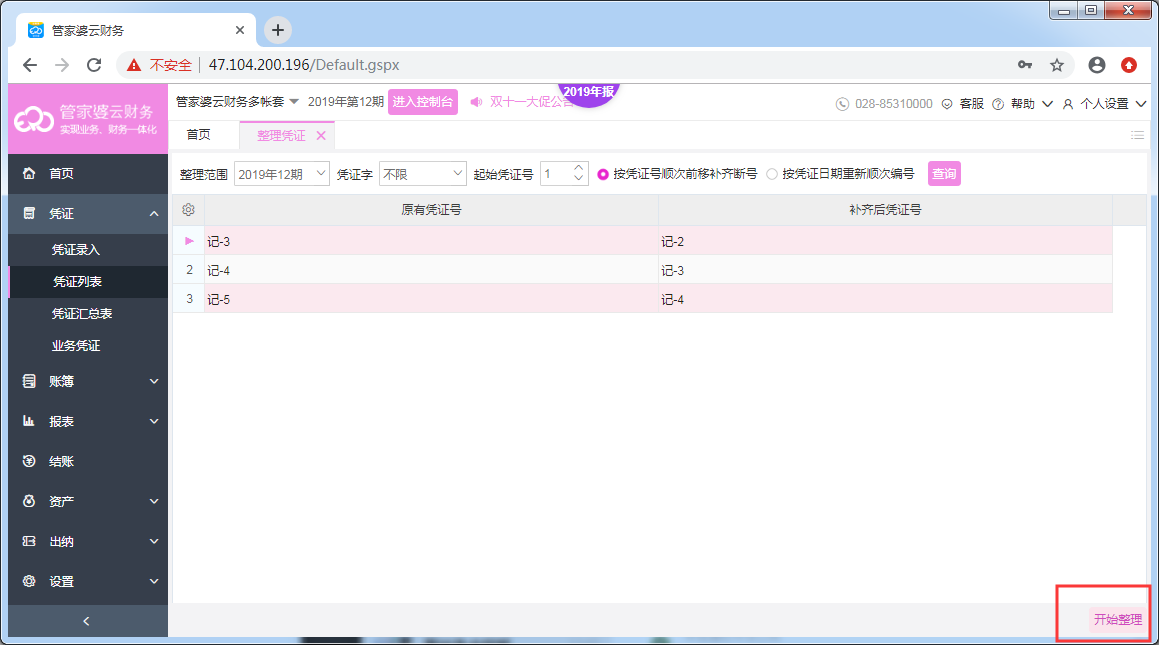
Task: Switch to the 整理凭证 tab
Action: point(281,135)
